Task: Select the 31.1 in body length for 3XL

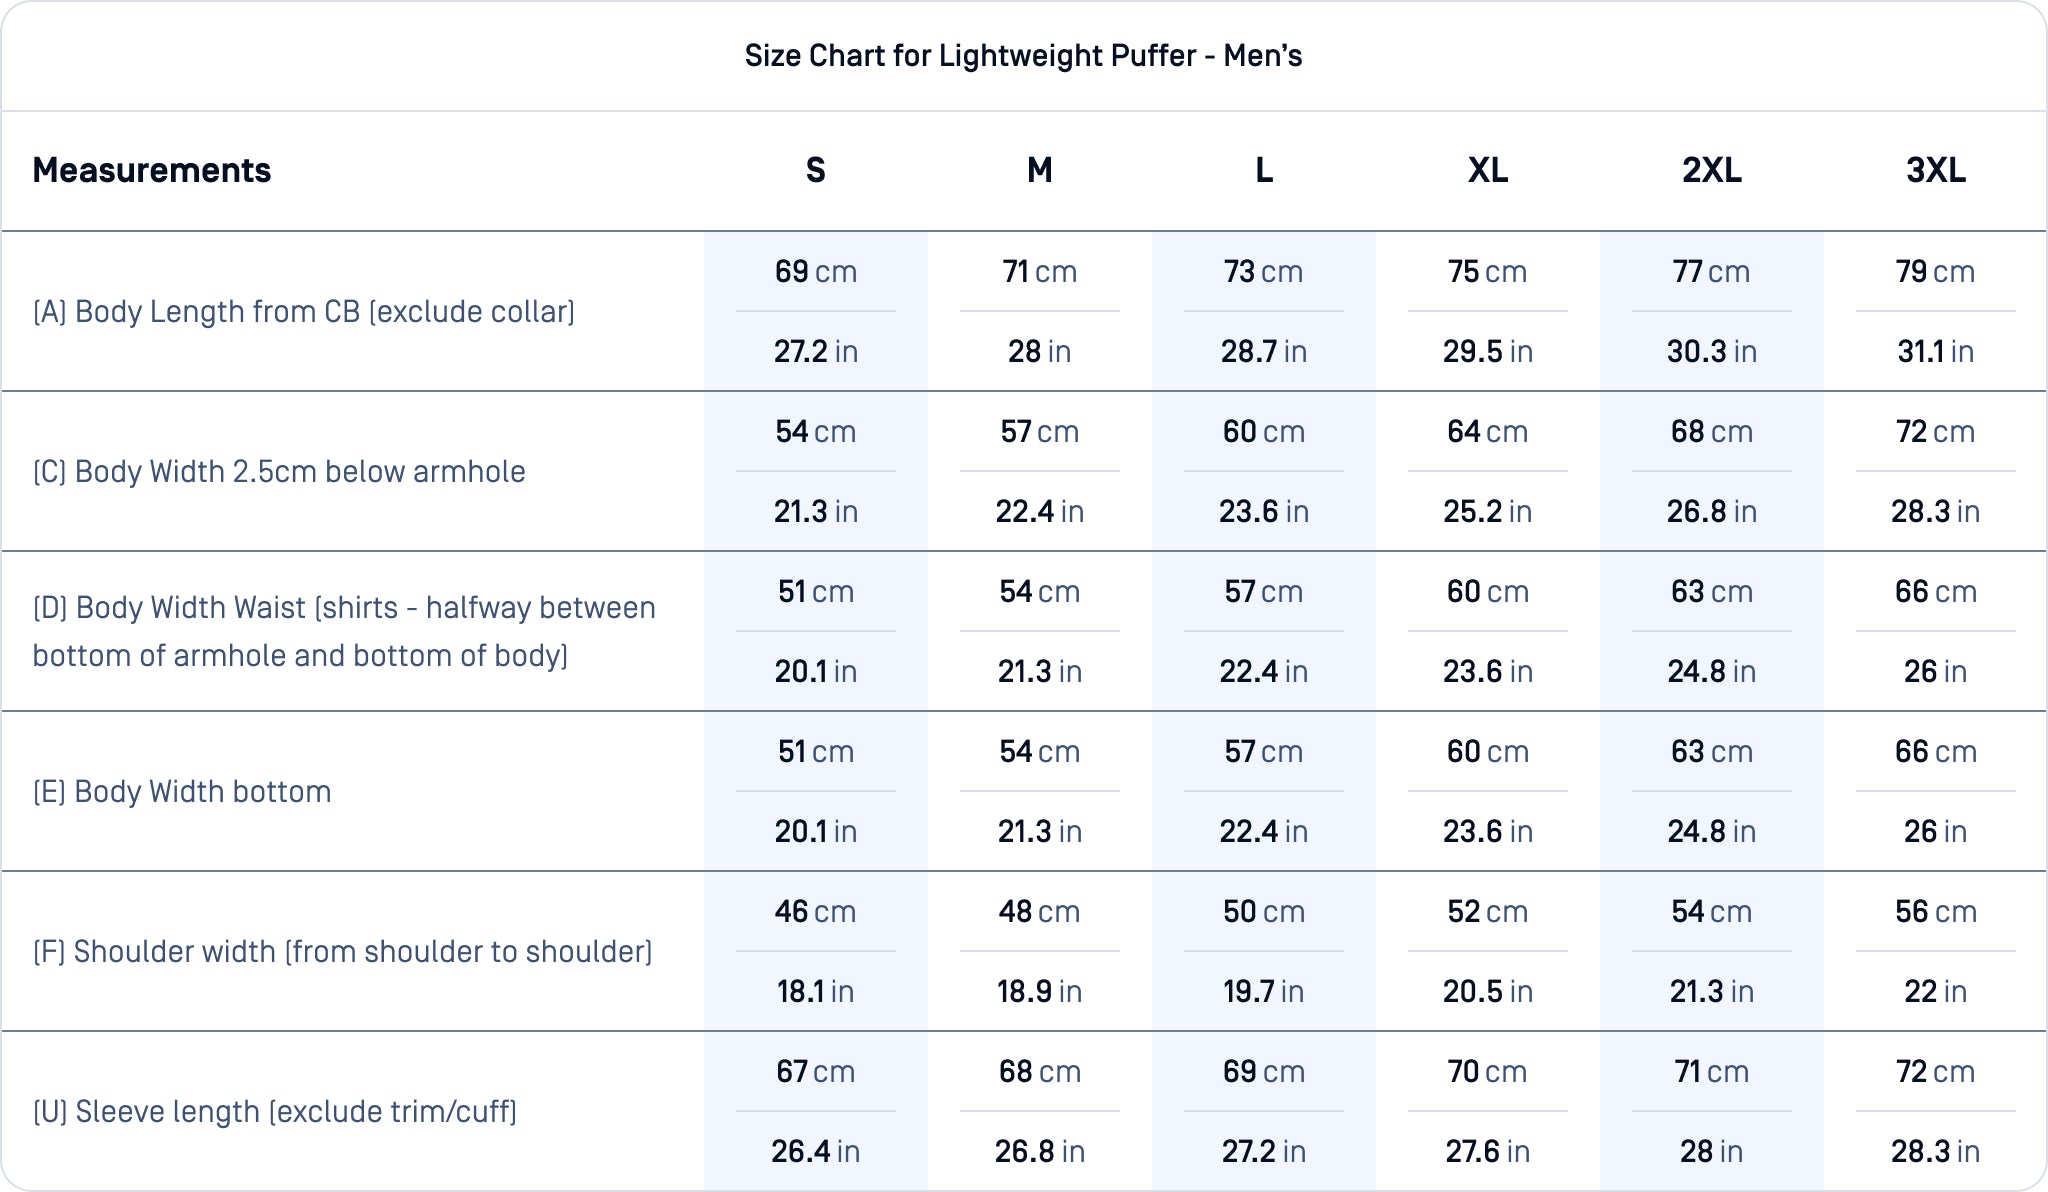Action: 1936,352
